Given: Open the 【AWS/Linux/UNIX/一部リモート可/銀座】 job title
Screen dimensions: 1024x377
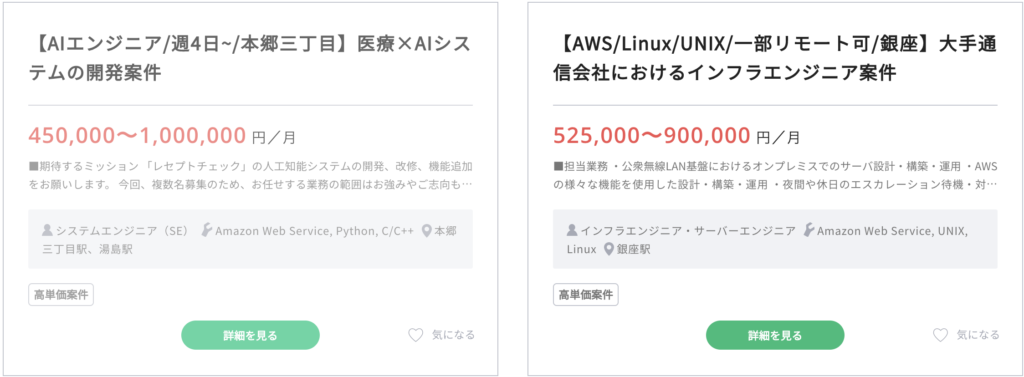Looking at the screenshot, I should point(775,59).
